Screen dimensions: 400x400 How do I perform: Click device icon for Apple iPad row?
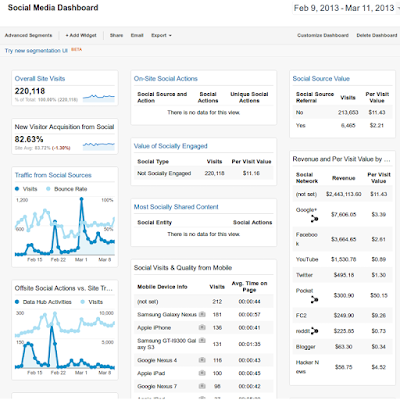202,373
